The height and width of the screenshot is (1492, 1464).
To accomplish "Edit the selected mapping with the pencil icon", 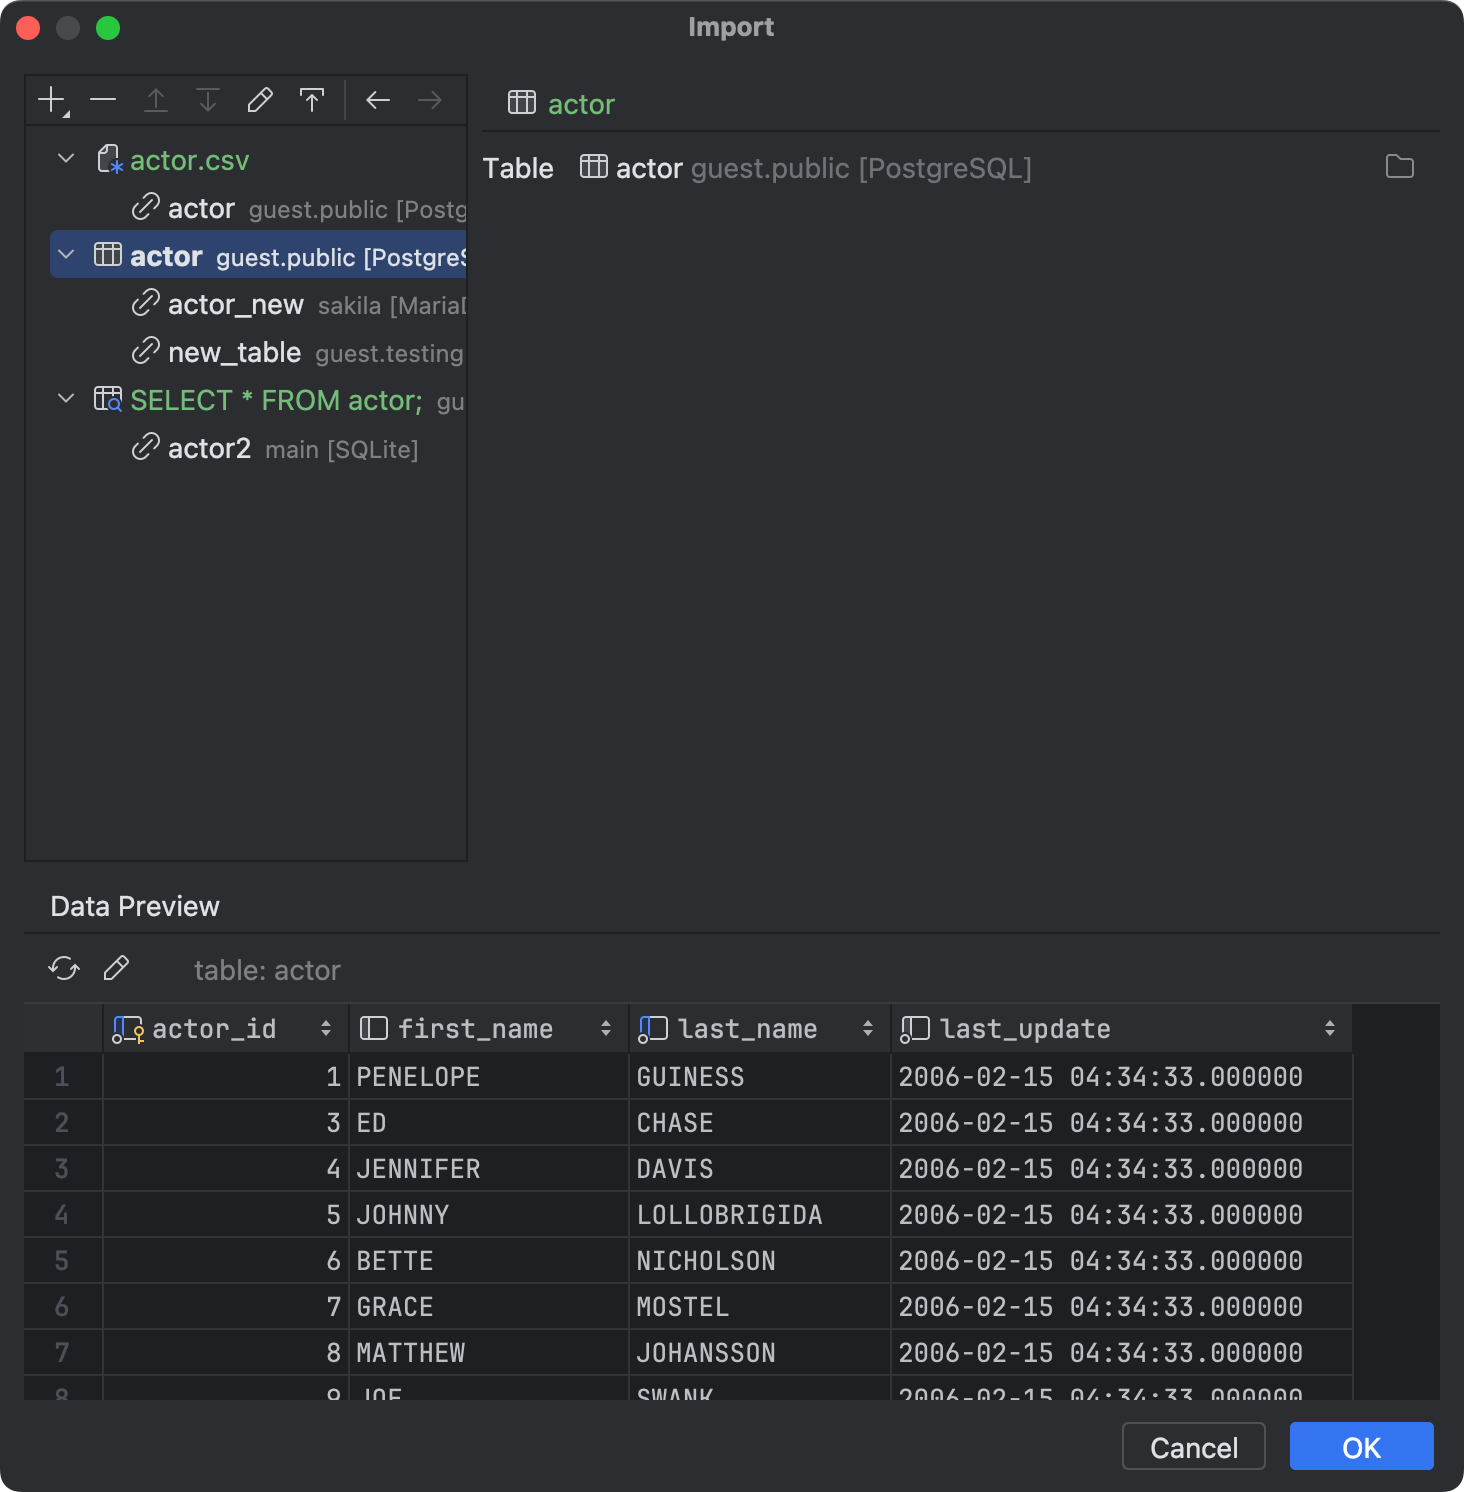I will pyautogui.click(x=260, y=99).
